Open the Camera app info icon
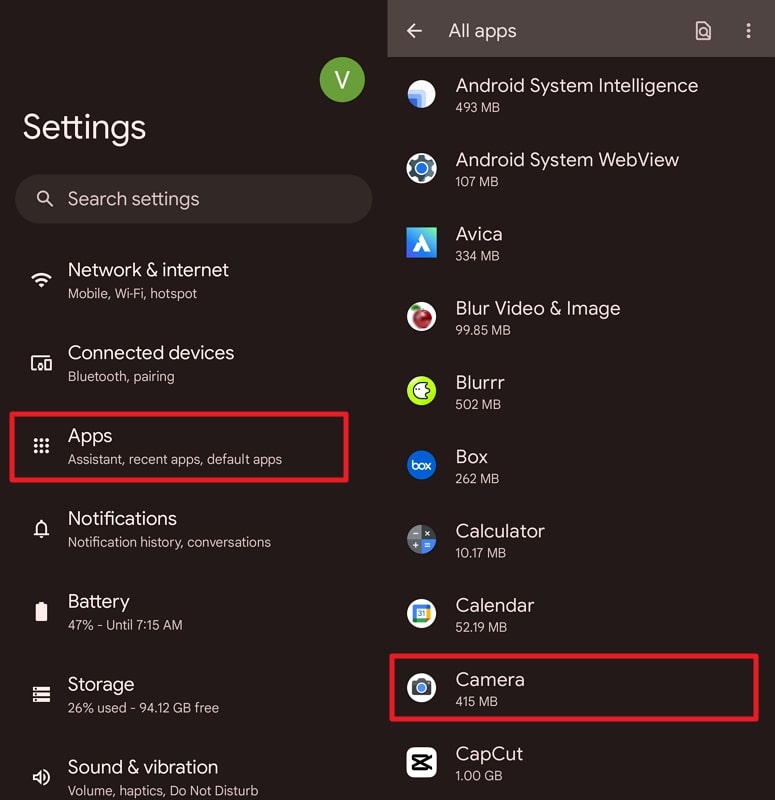 (x=421, y=688)
